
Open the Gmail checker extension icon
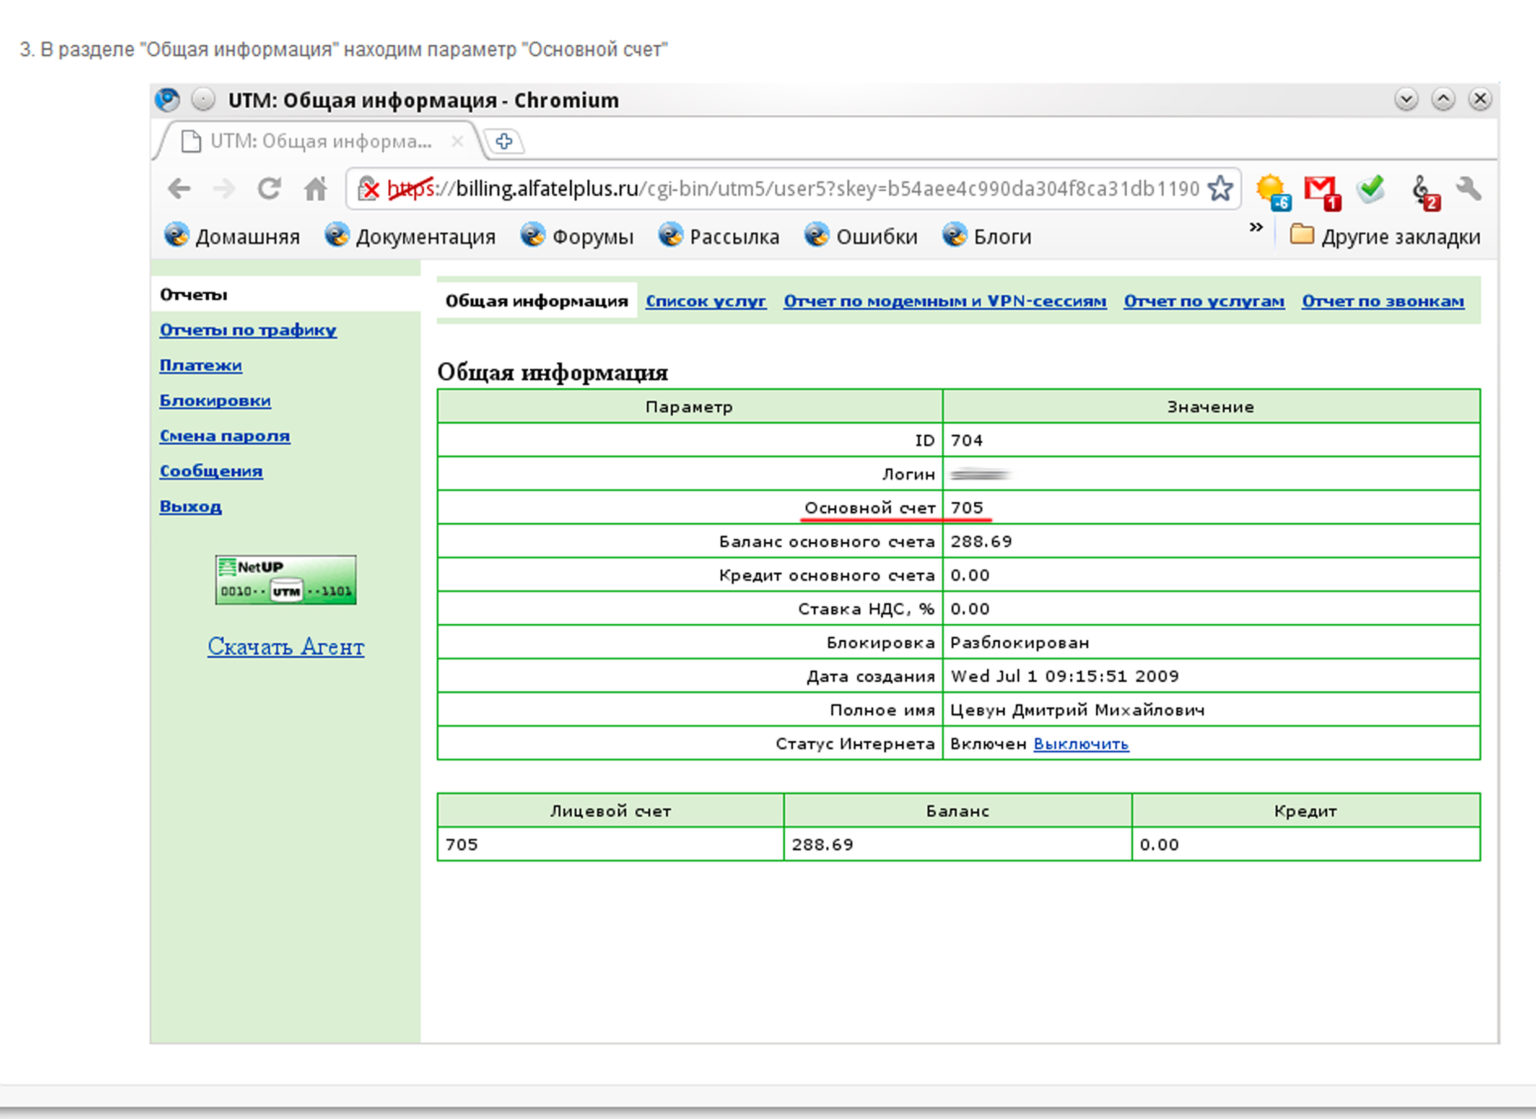pyautogui.click(x=1322, y=191)
